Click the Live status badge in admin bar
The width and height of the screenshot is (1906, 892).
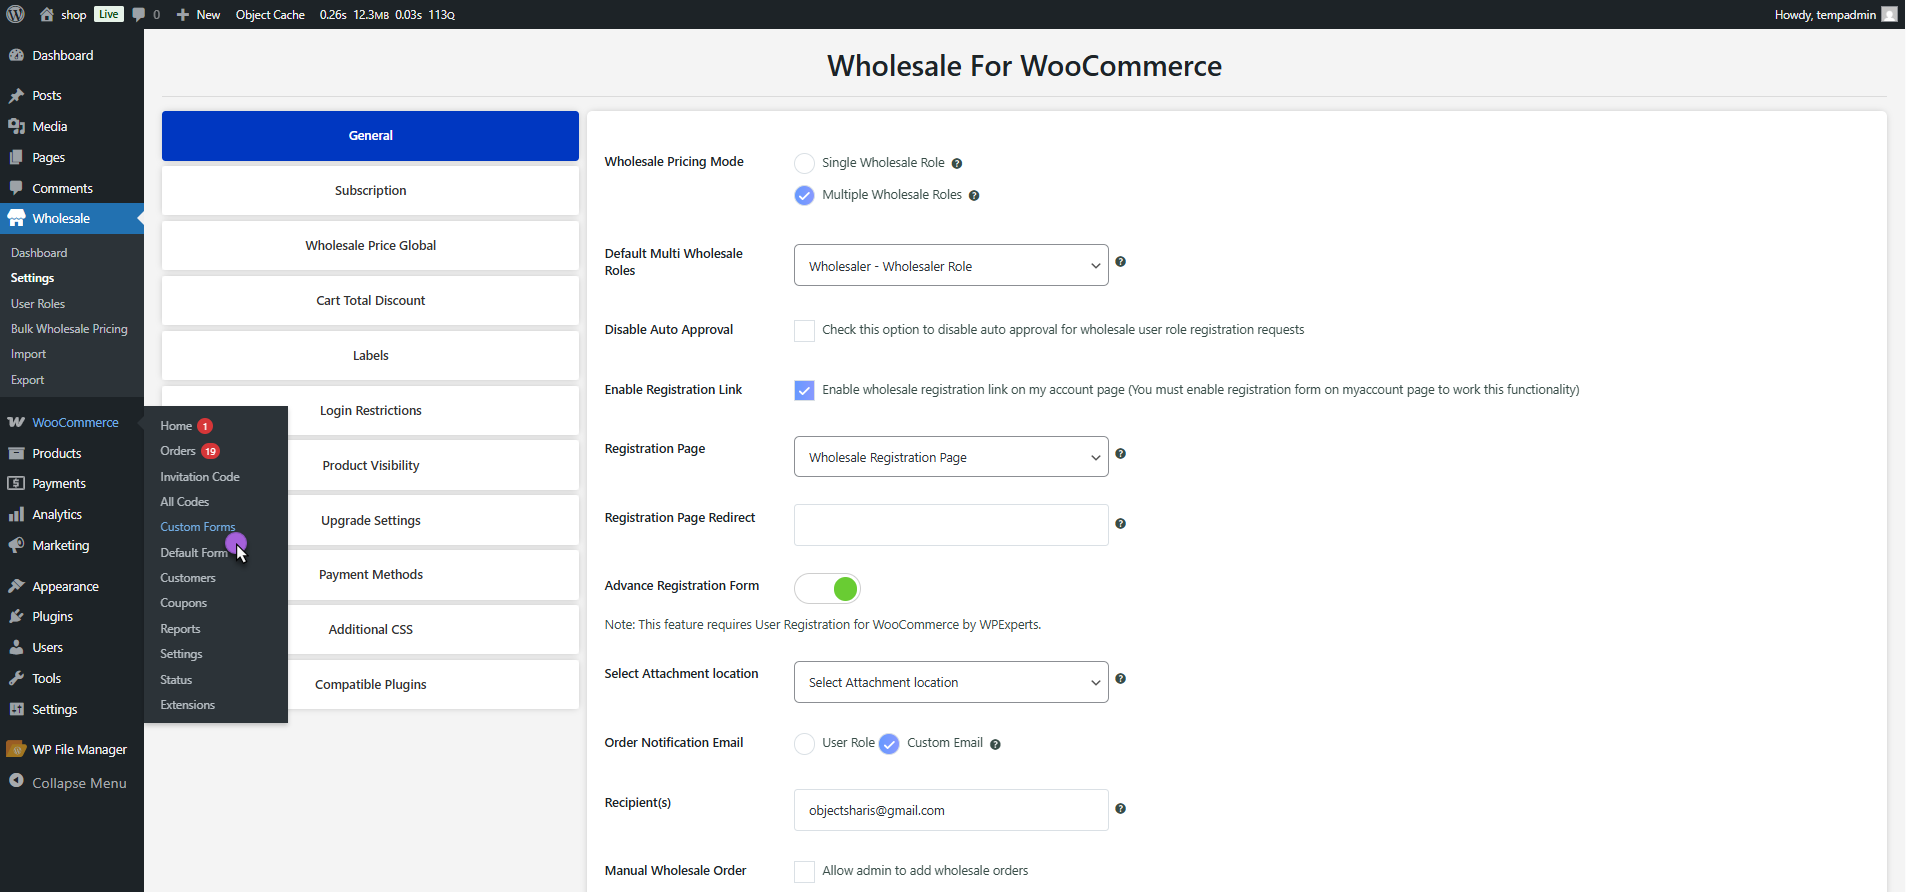[109, 14]
